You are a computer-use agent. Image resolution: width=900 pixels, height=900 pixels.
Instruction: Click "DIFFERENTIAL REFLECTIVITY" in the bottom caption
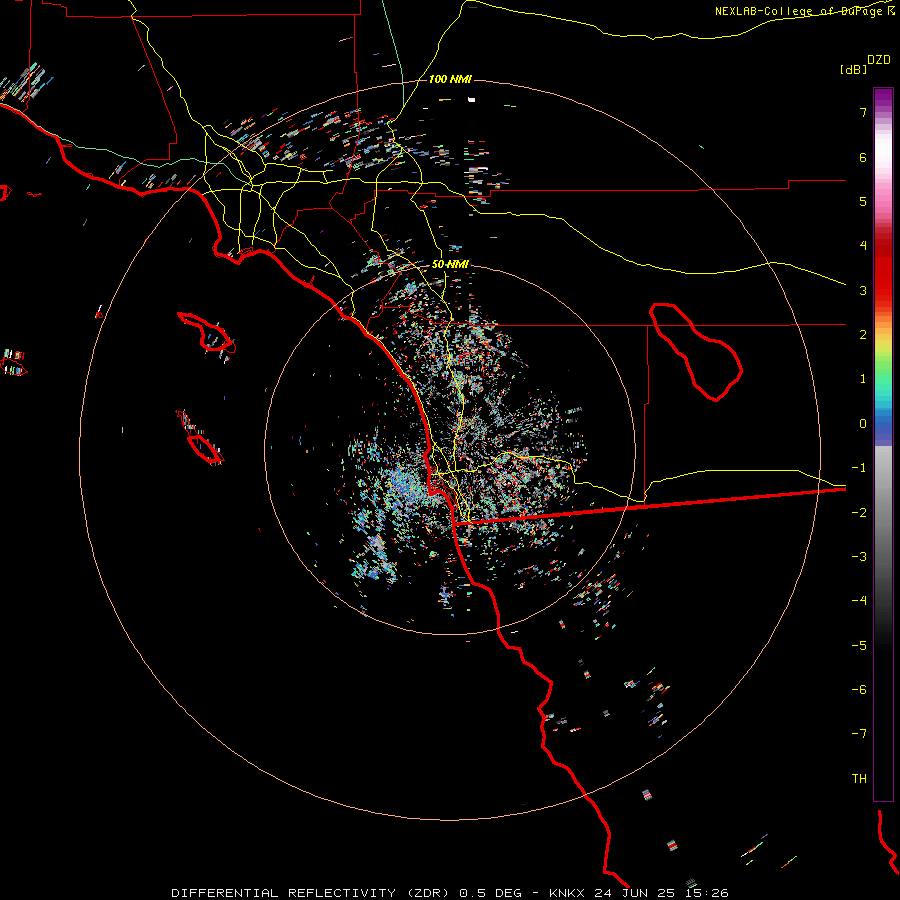tap(284, 893)
